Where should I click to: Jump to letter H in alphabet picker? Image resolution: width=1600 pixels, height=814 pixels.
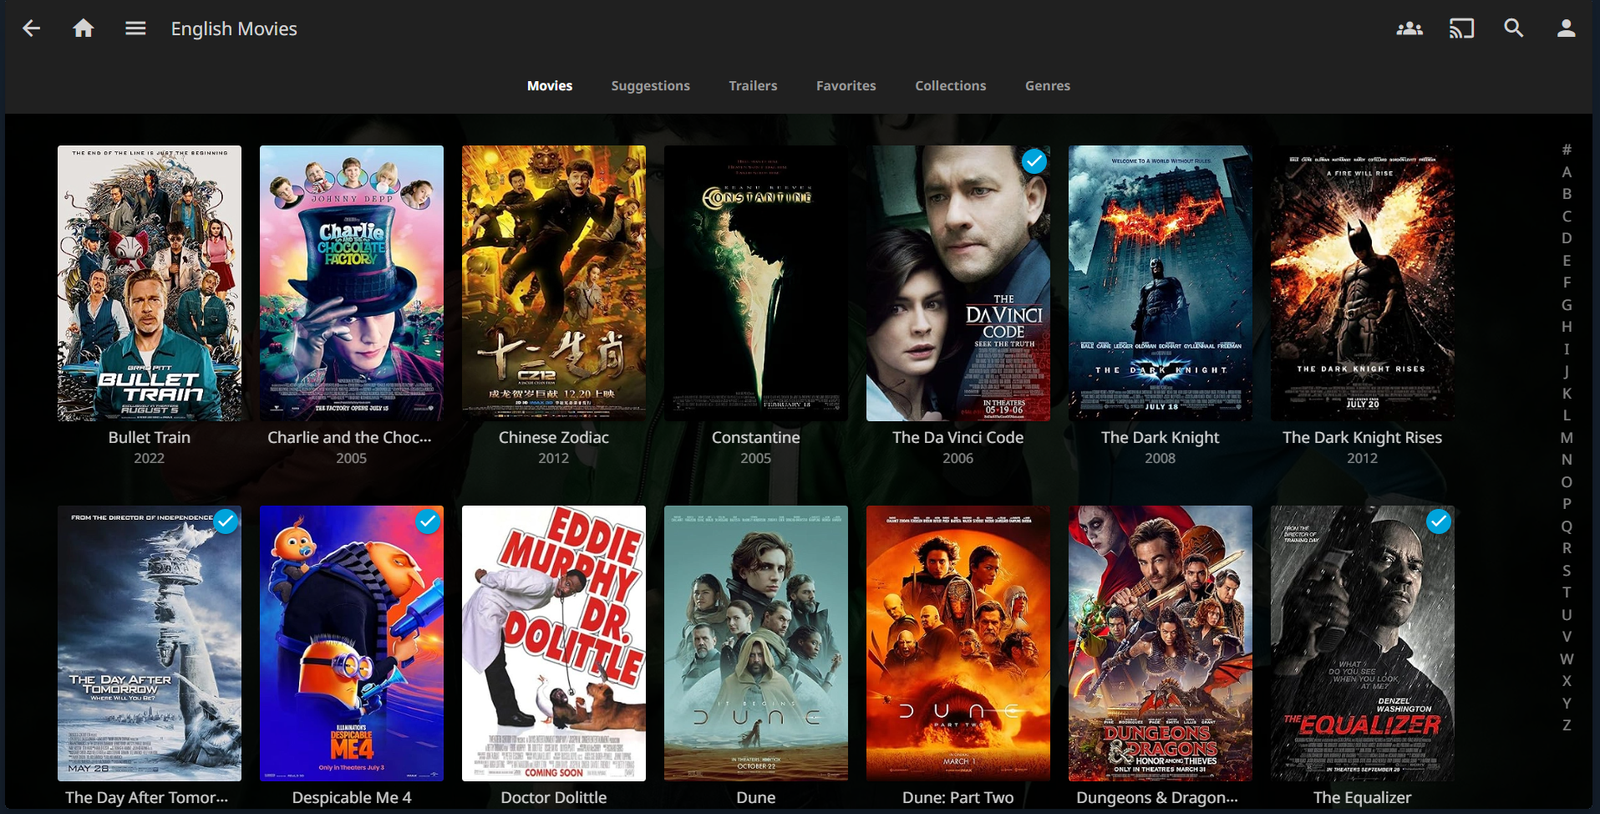pos(1567,327)
